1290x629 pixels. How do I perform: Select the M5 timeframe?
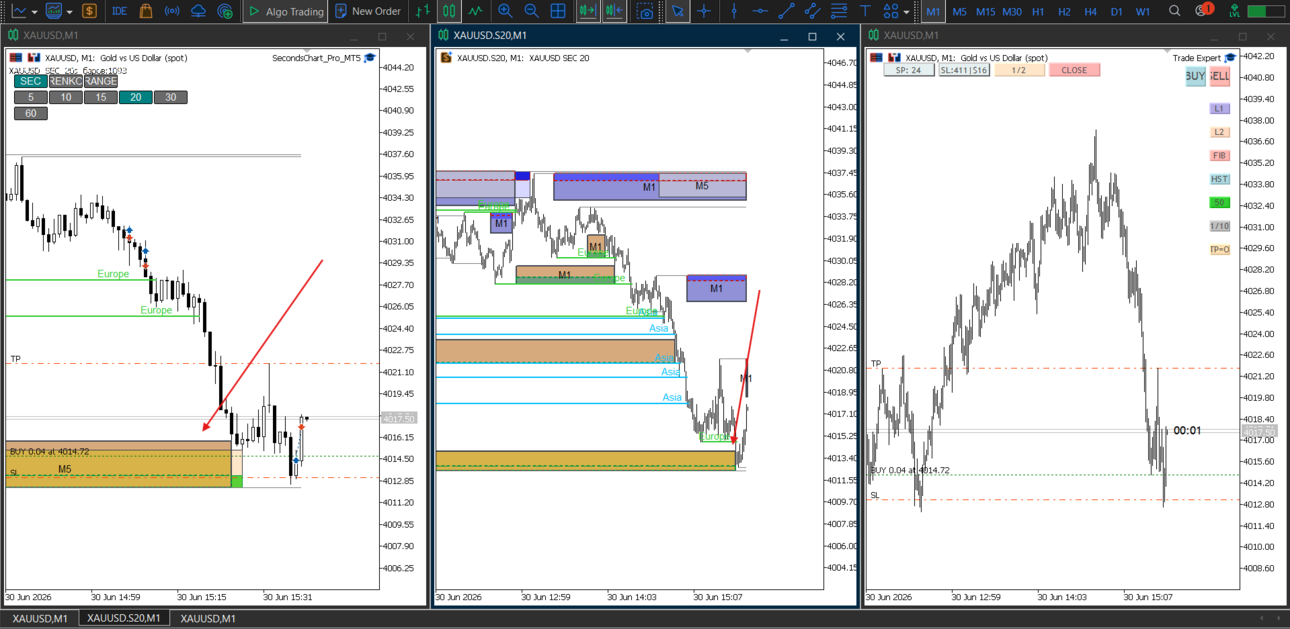click(x=959, y=11)
